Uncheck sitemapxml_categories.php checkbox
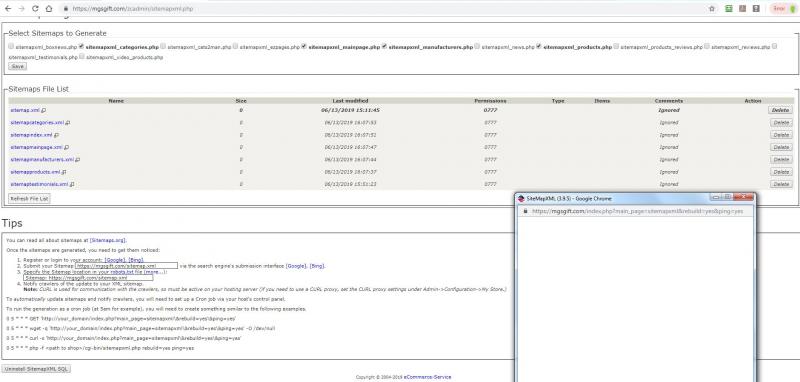This screenshot has width=800, height=382. click(82, 46)
